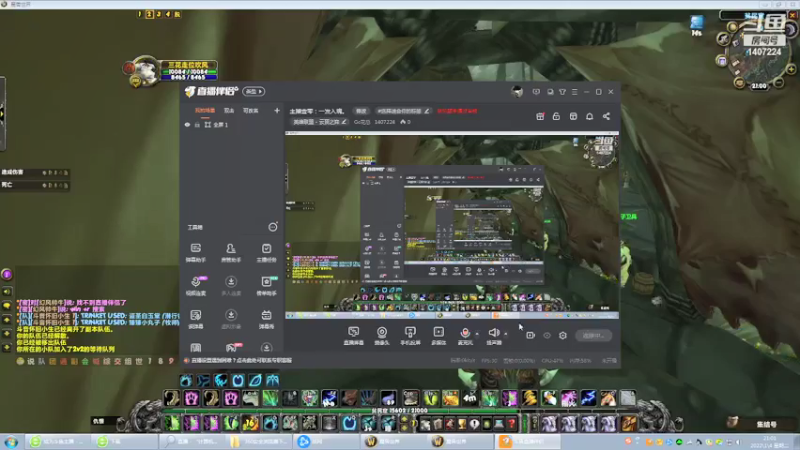Viewport: 800px width, 450px height.
Task: Open the mode pill dropdown beside the logo
Action: (x=254, y=92)
